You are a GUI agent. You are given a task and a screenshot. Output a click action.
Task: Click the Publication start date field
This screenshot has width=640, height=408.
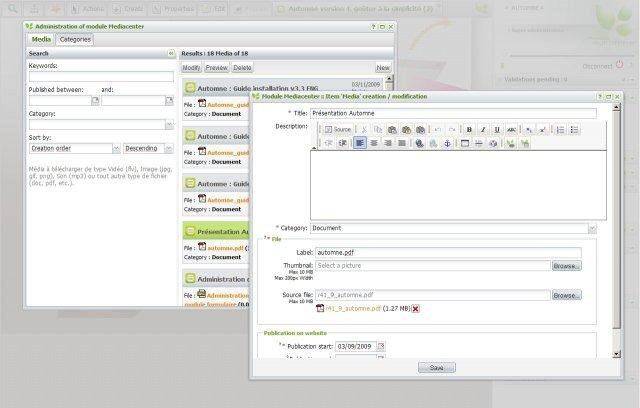pyautogui.click(x=356, y=346)
